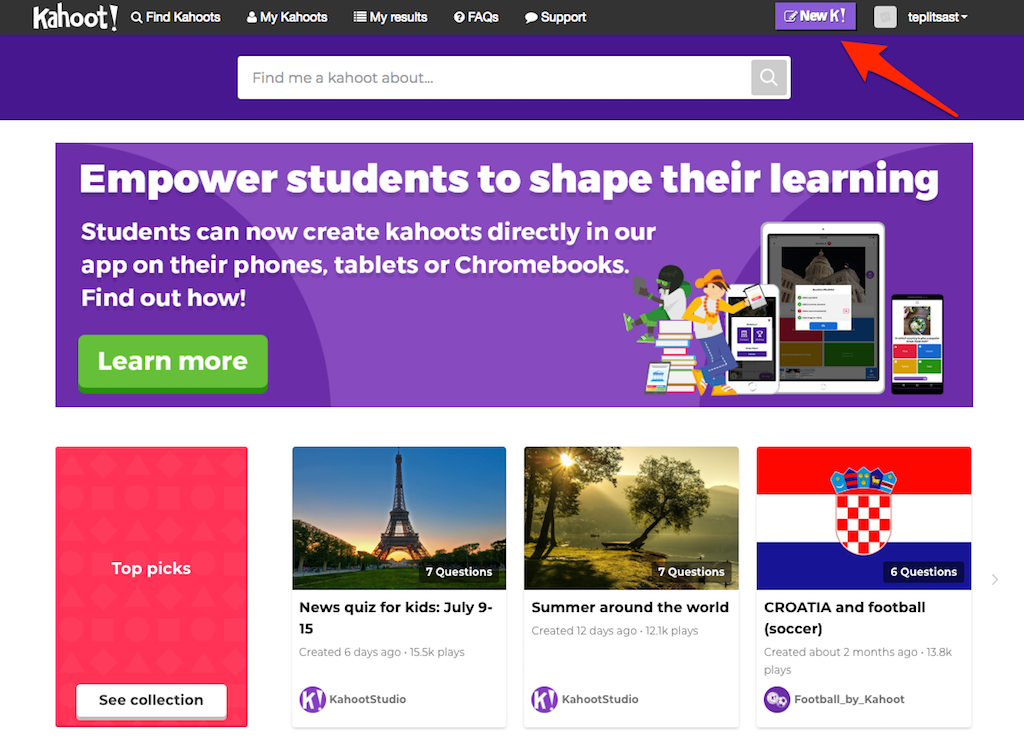Viewport: 1024px width, 754px height.
Task: Open Summer around the world title
Action: pyautogui.click(x=630, y=607)
